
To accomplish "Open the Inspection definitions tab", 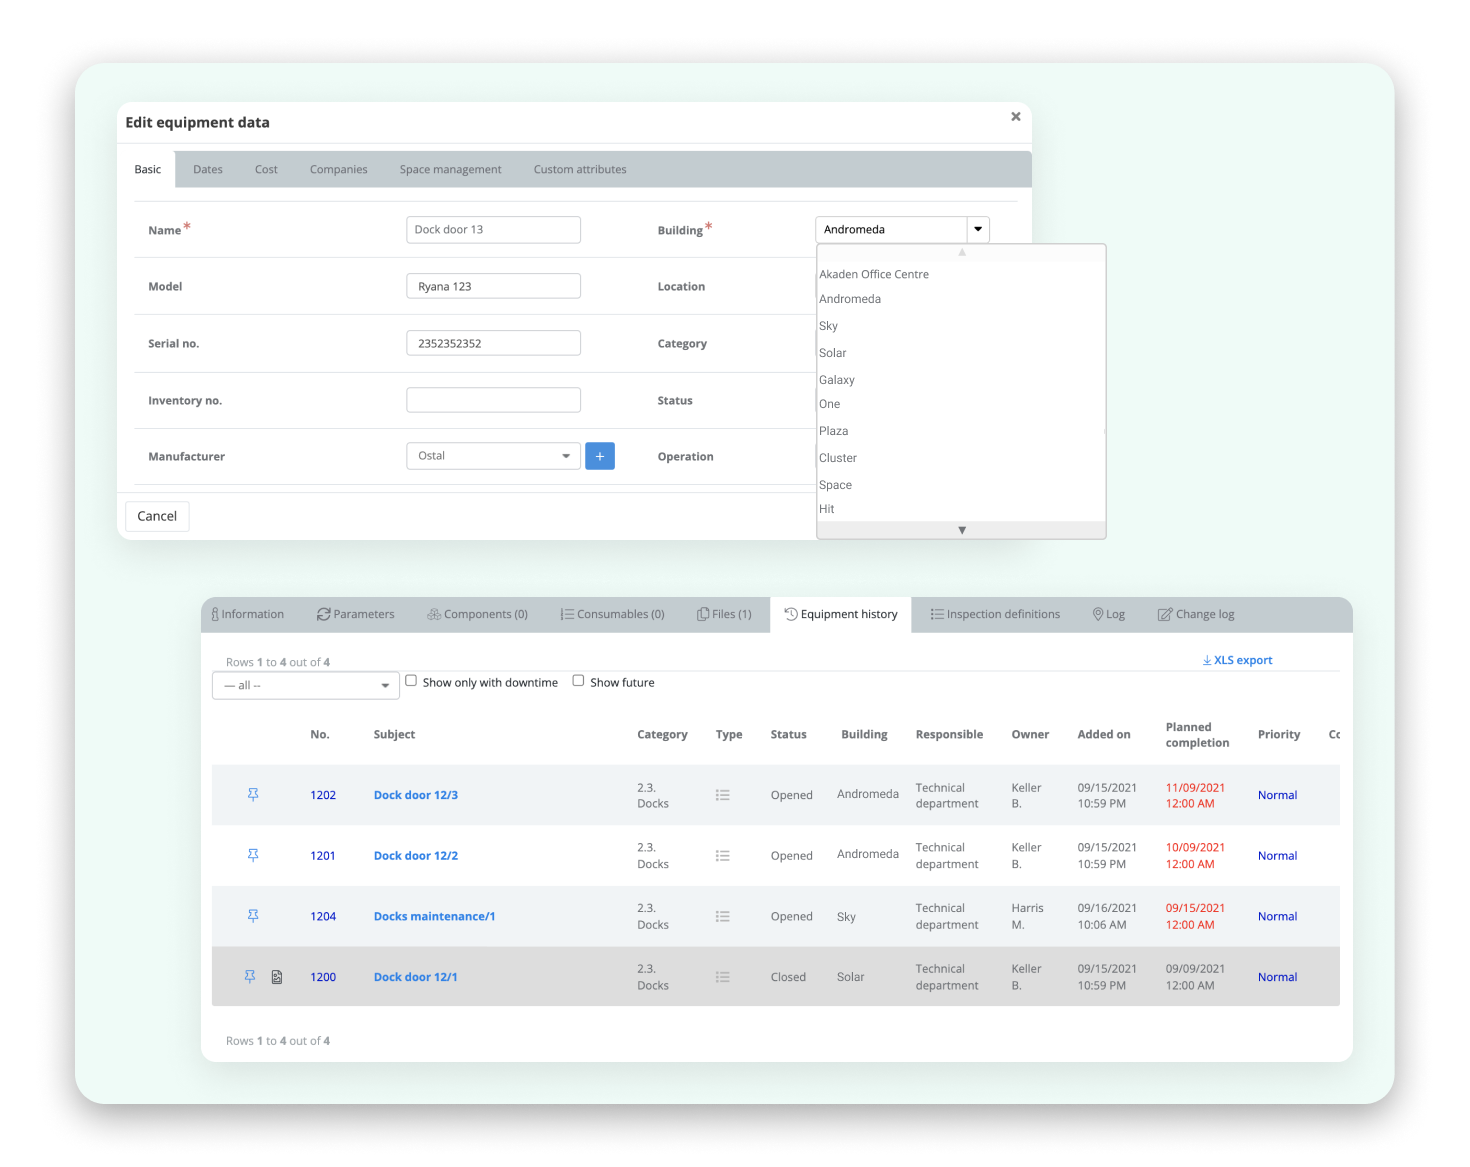I will 996,615.
